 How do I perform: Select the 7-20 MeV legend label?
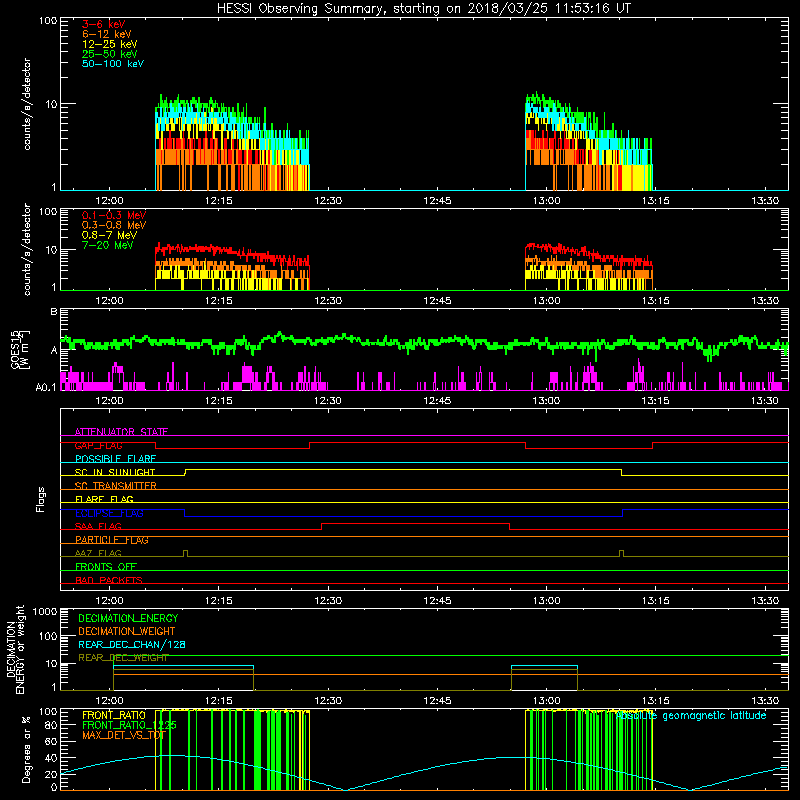point(107,245)
